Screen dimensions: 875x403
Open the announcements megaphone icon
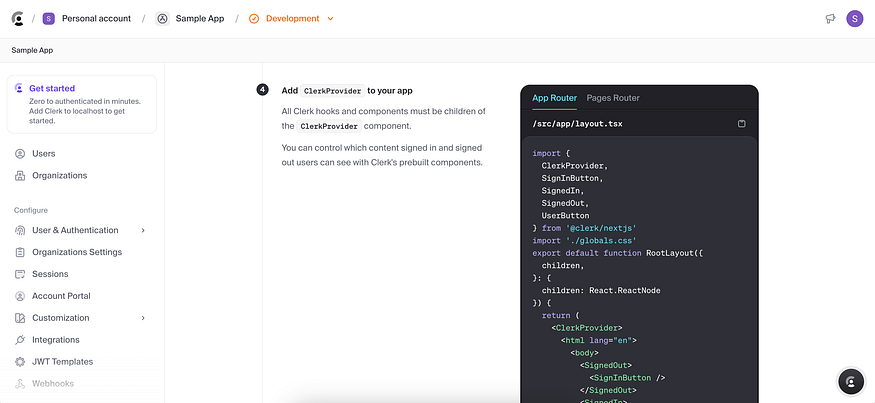pos(830,19)
